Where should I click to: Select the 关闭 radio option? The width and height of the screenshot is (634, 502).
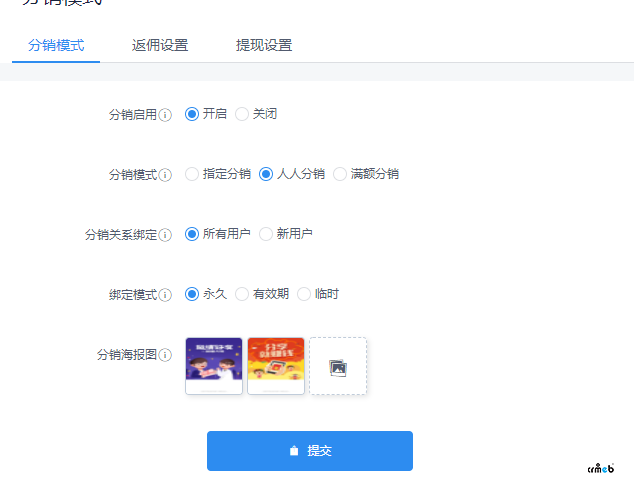(x=242, y=114)
